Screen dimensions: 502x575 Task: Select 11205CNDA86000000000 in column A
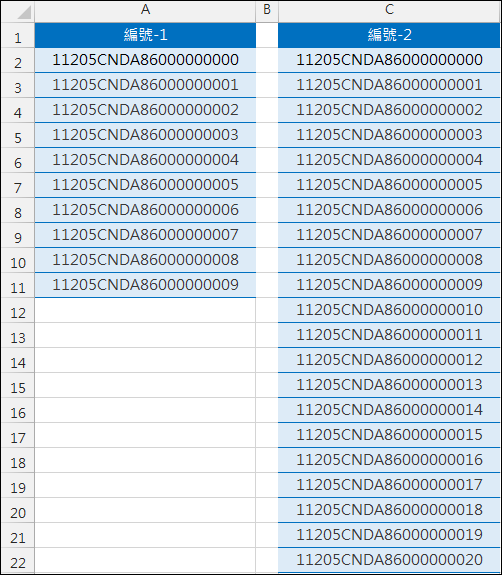coord(145,60)
